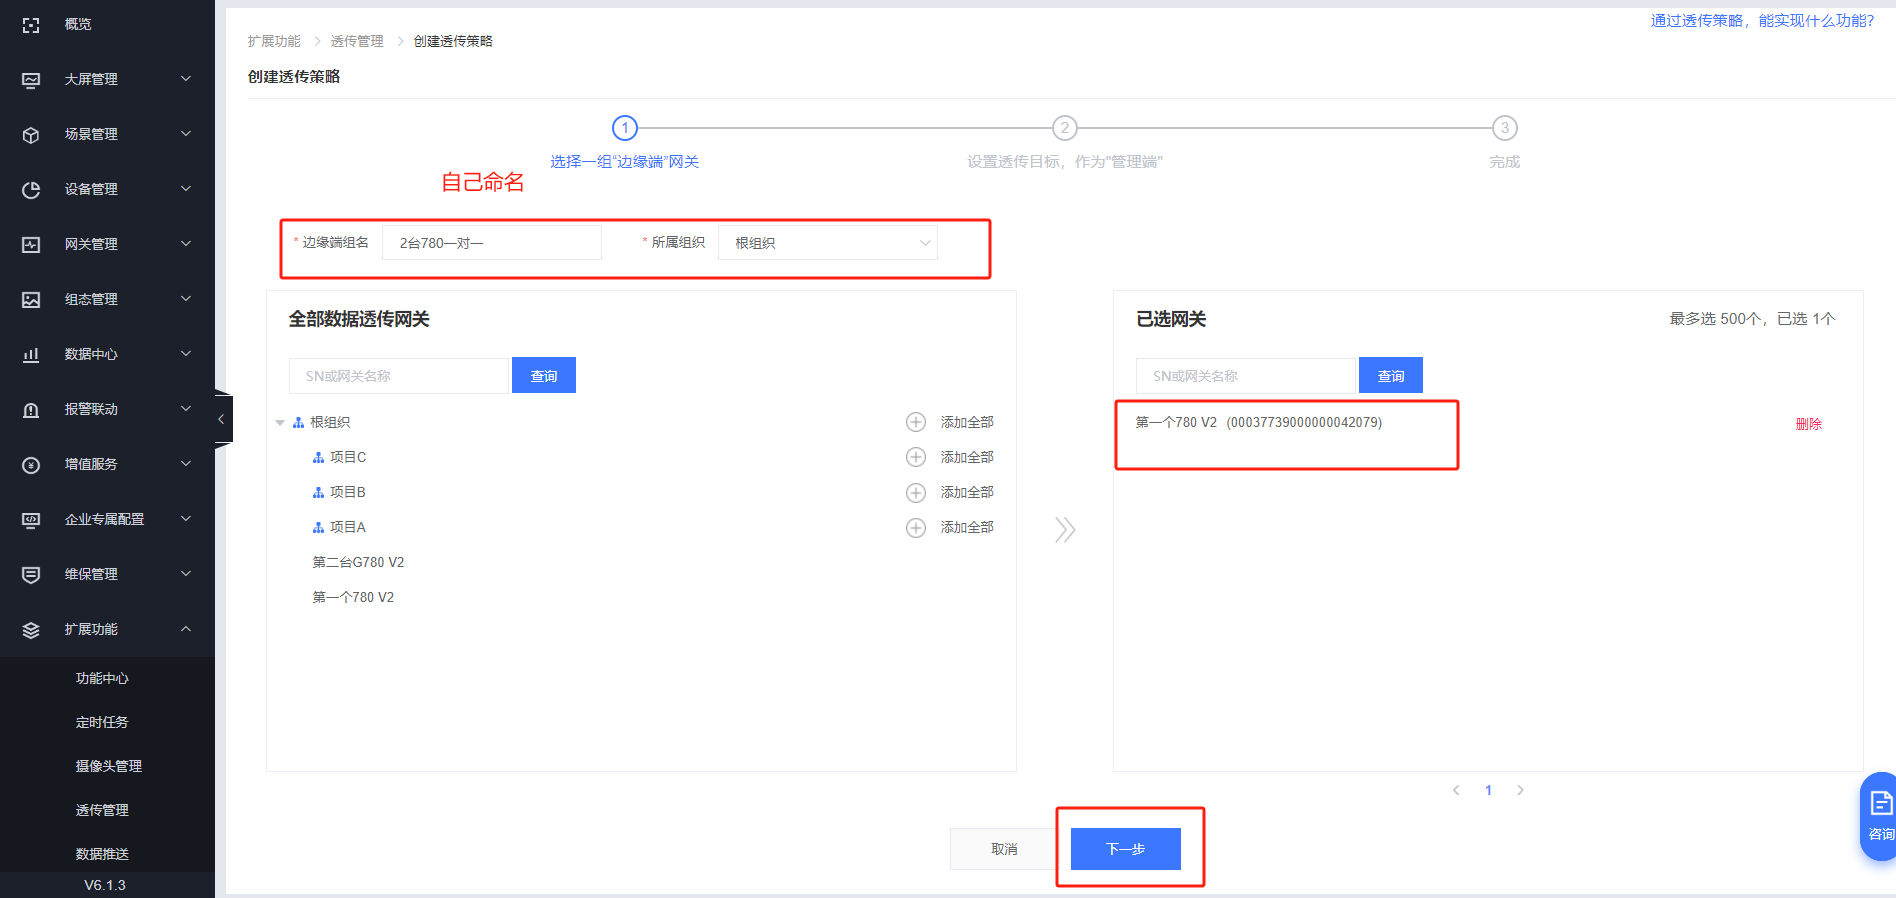Screen dimensions: 1896x898
Task: Click the 概览 overview icon in sidebar
Action: coord(31,25)
